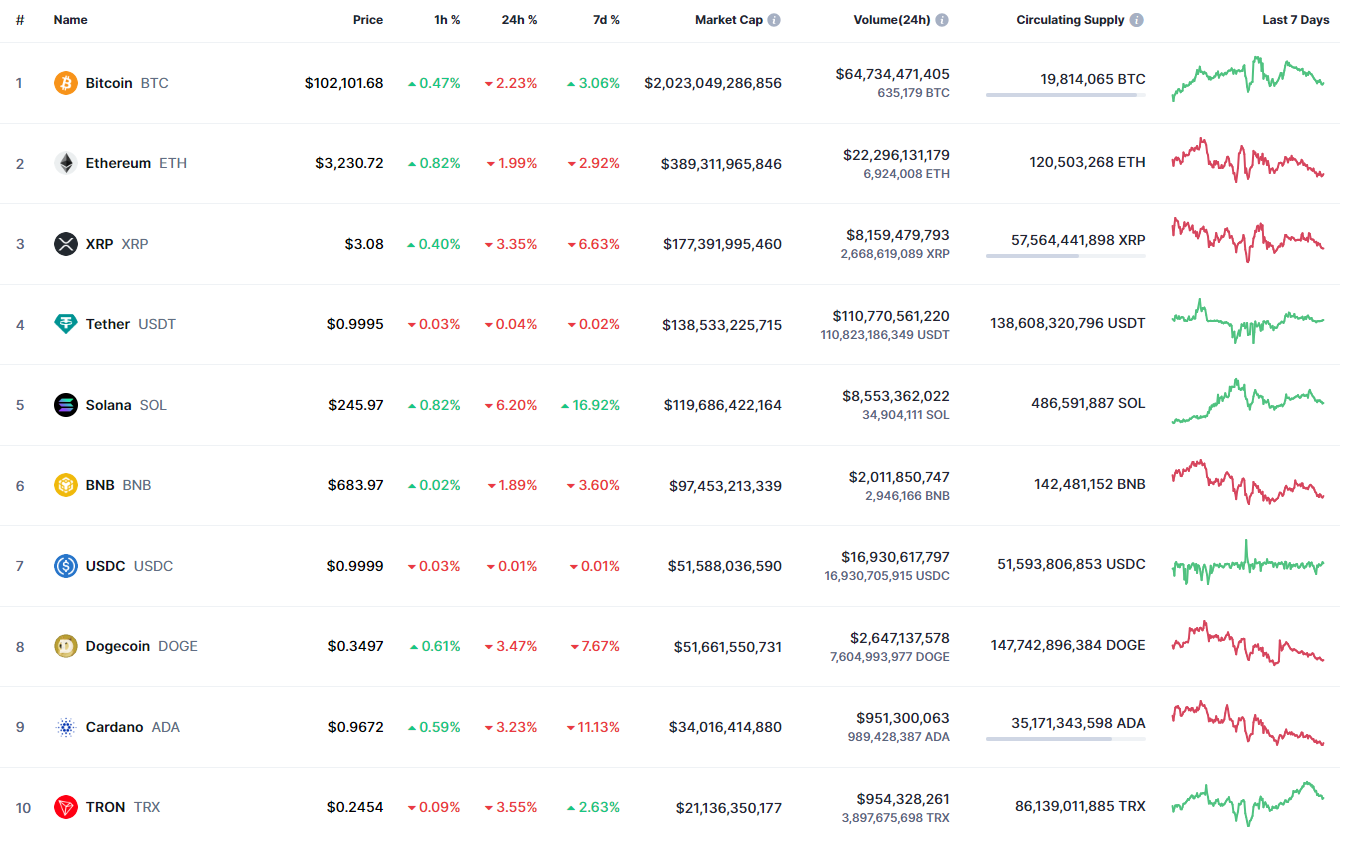This screenshot has width=1347, height=844.
Task: Sort by the 24h % column header
Action: tap(519, 20)
